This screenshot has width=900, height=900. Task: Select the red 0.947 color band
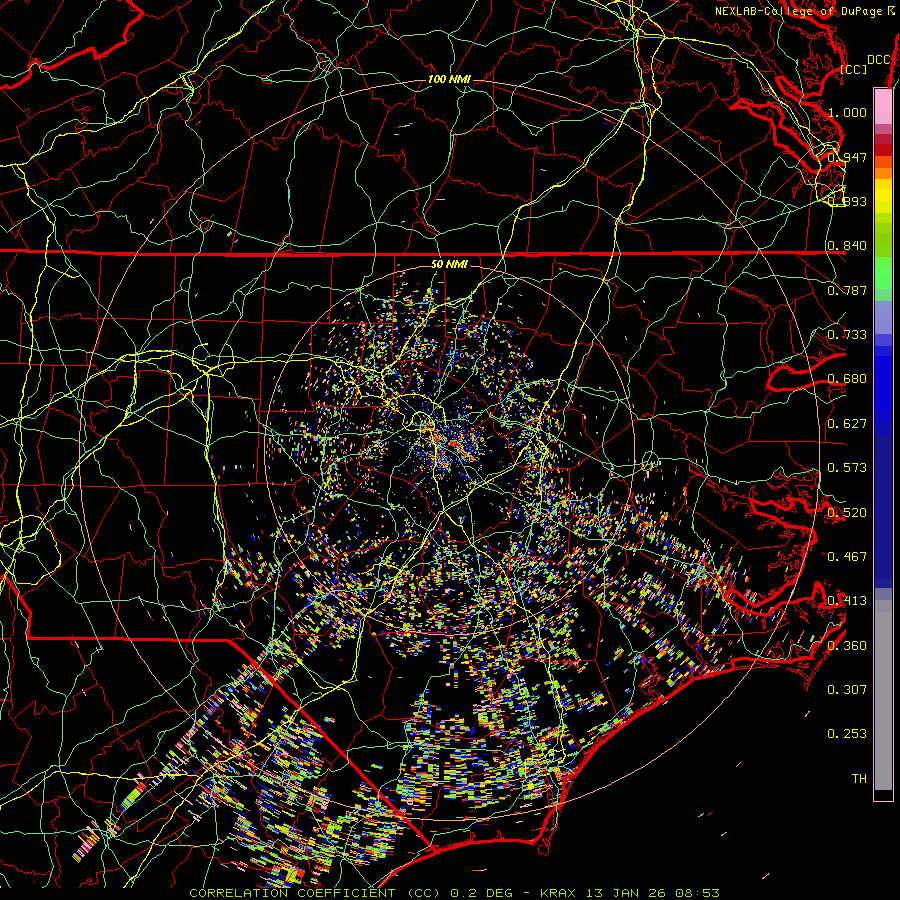click(883, 148)
